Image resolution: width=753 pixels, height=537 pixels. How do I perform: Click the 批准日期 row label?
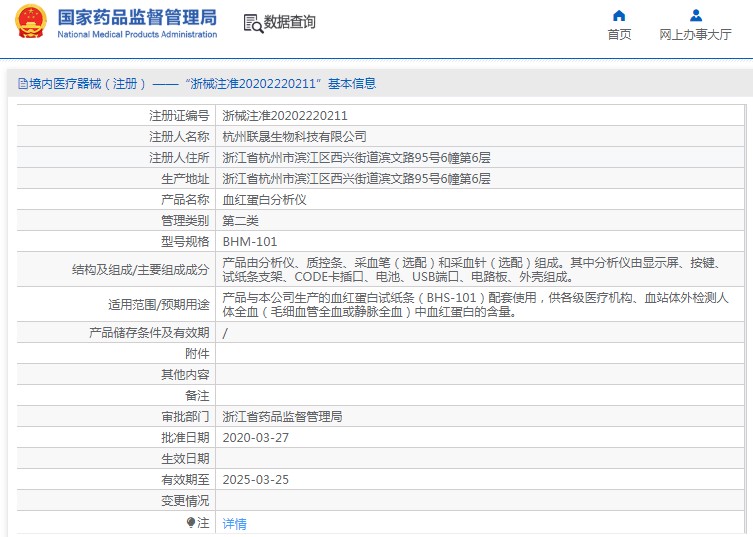[185, 438]
